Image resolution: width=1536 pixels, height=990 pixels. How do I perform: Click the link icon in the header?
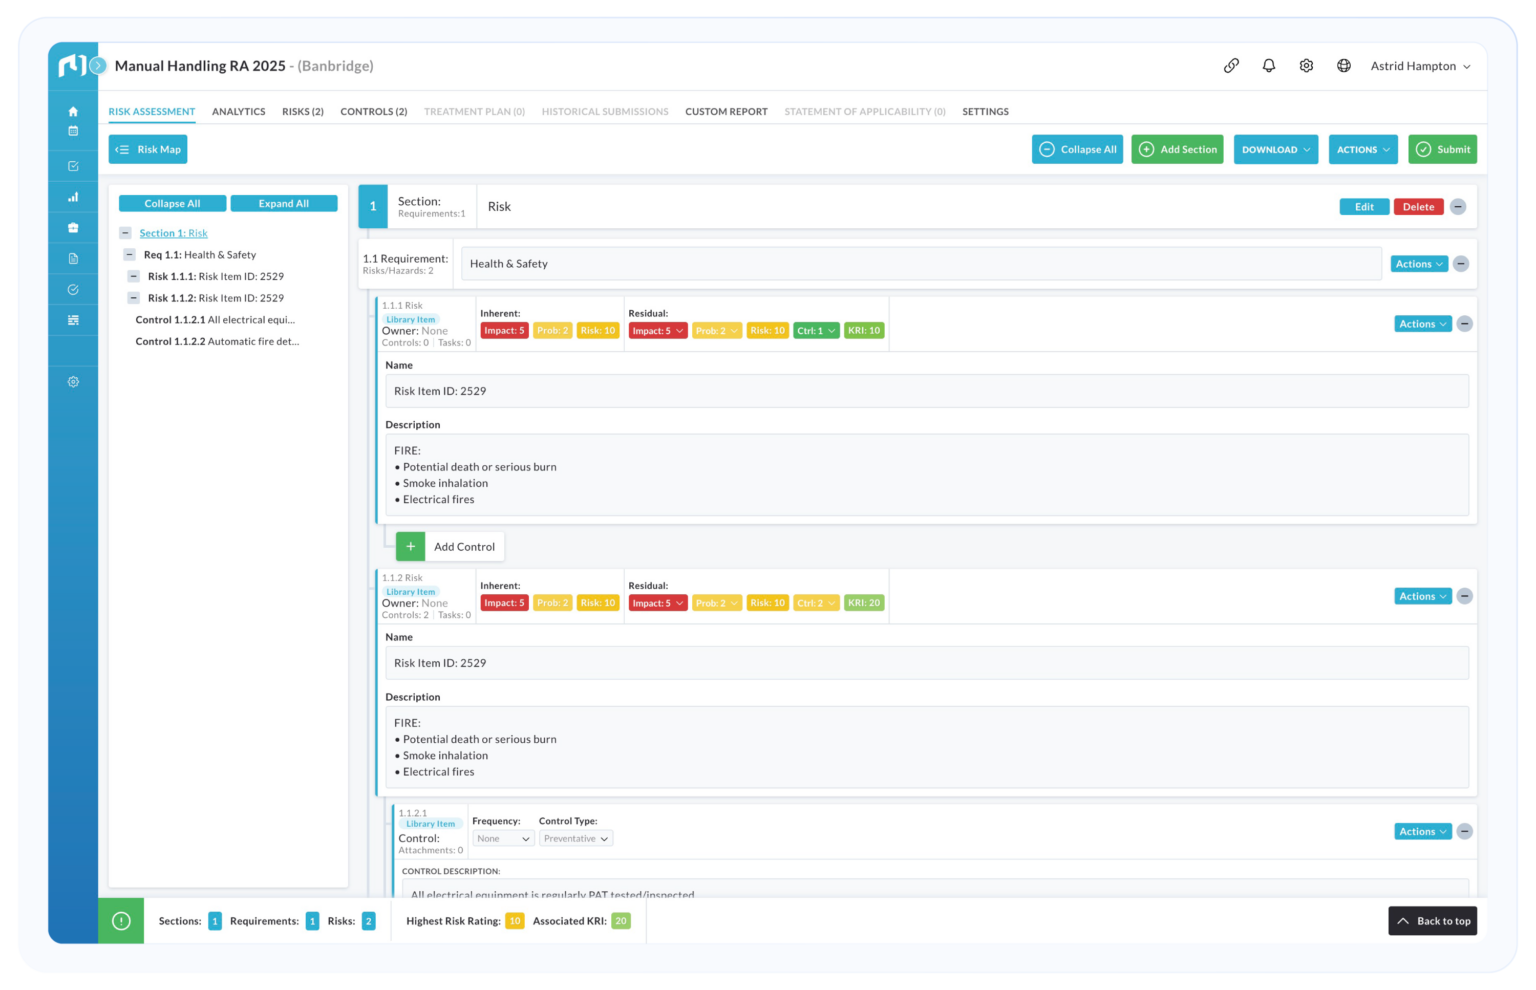click(1231, 66)
